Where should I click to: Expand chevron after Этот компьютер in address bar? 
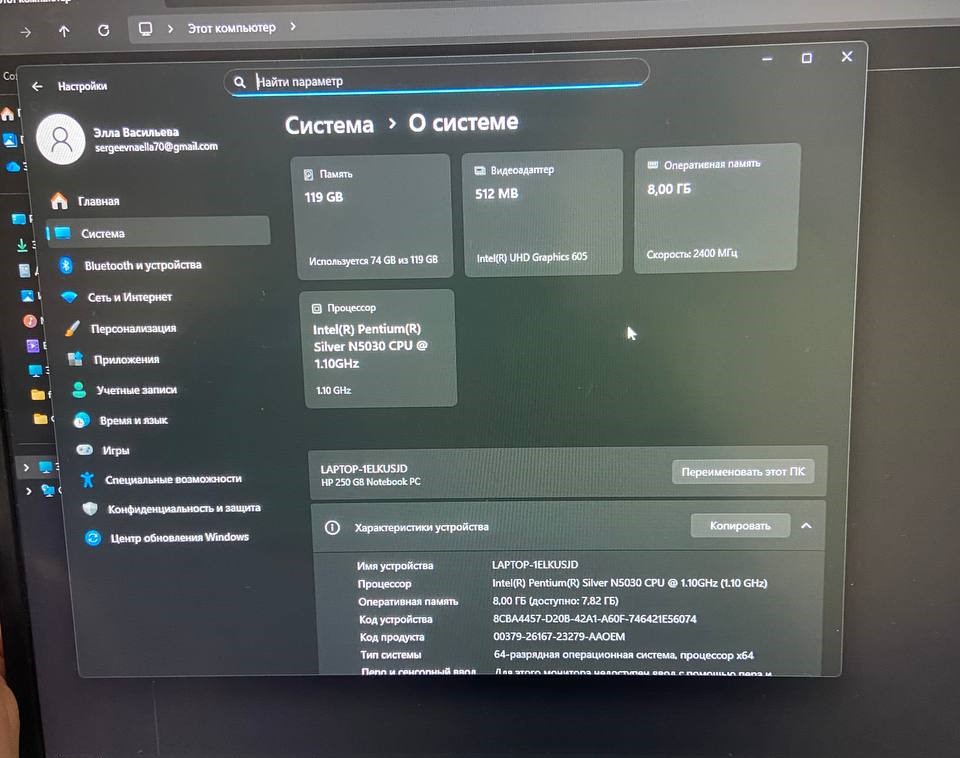[x=293, y=26]
